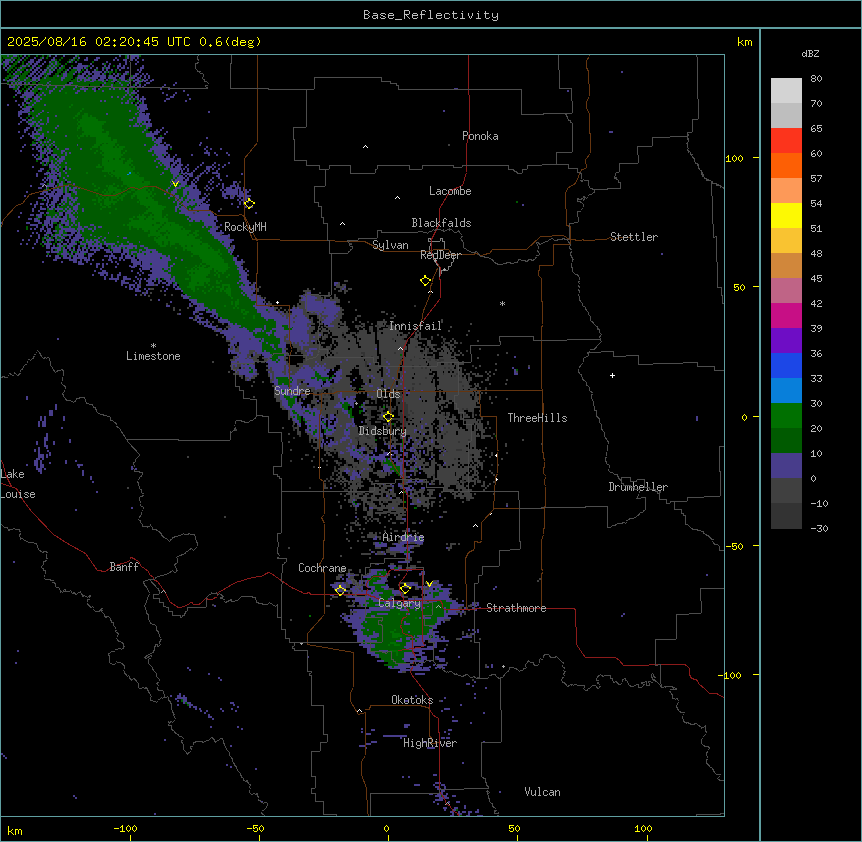Select the Banff city label
862x842 pixels.
[124, 567]
